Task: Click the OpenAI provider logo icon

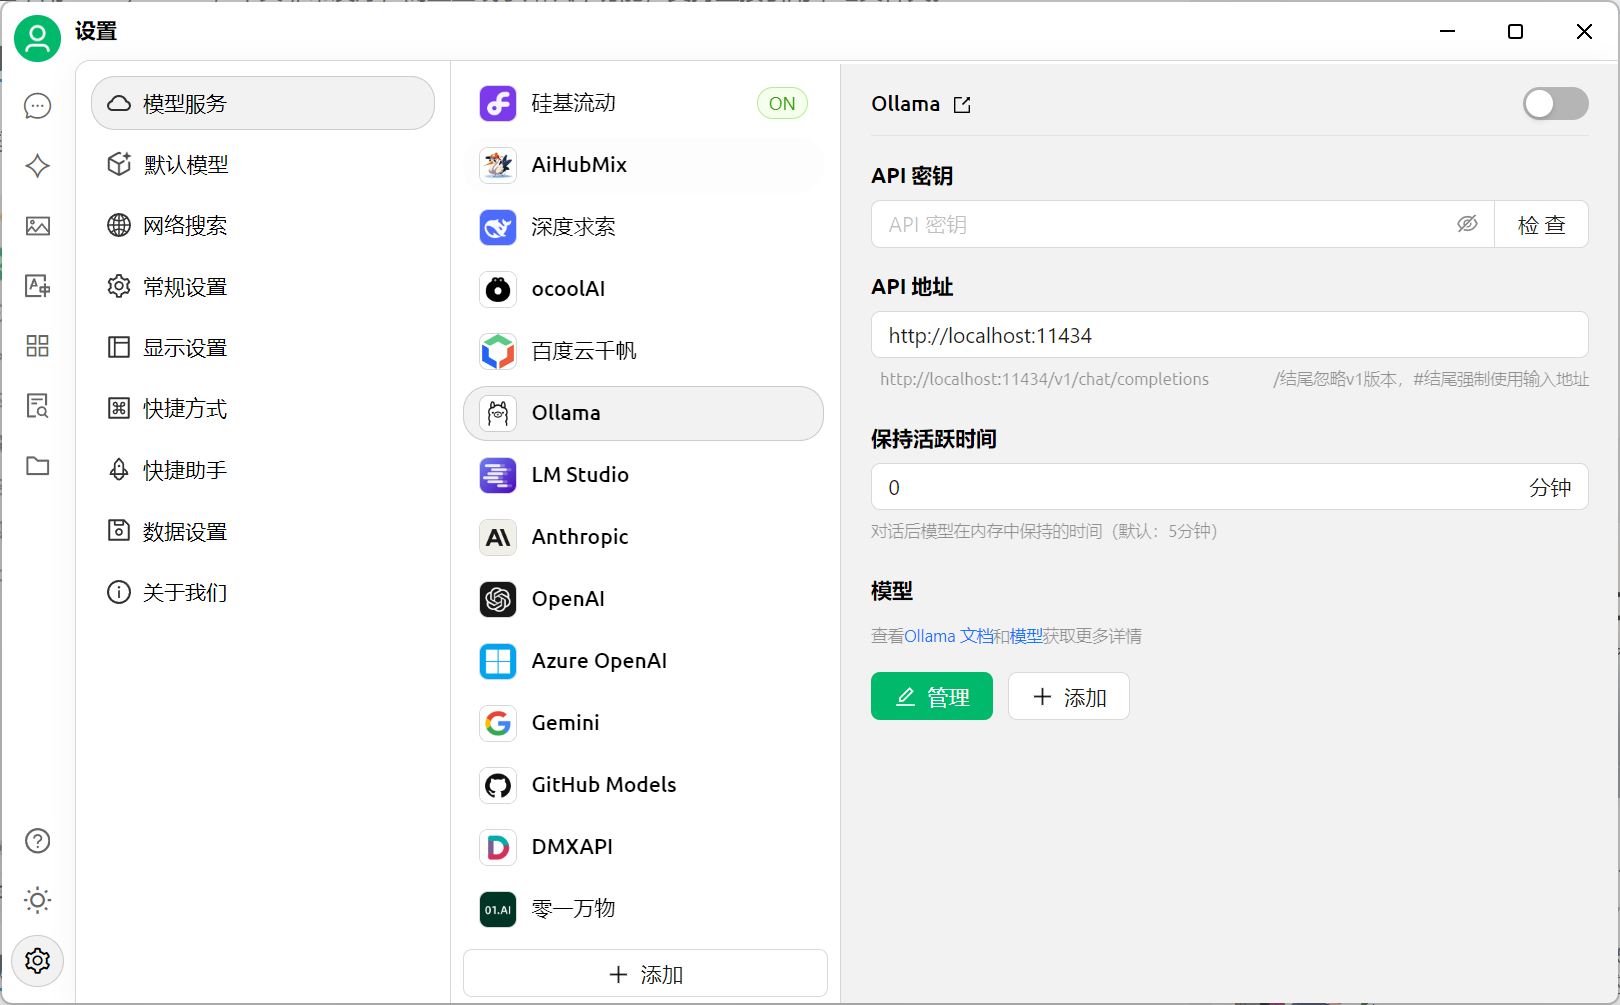Action: point(498,599)
